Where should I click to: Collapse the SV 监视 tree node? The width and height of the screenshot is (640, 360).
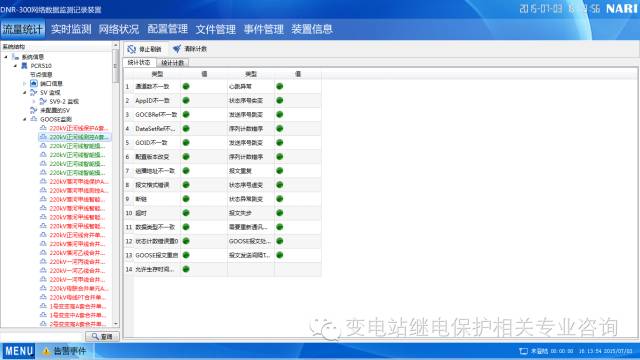[25, 93]
